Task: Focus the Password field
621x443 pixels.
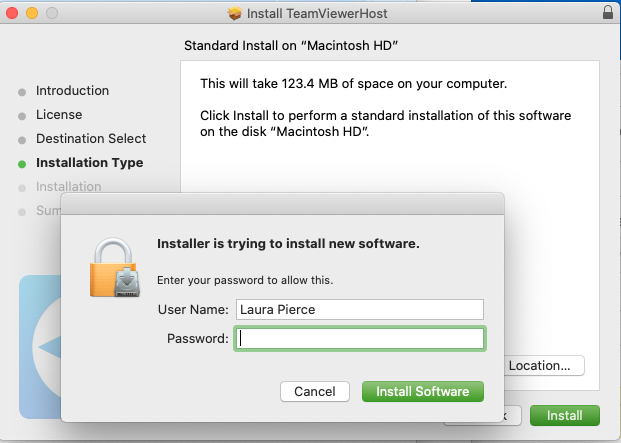Action: click(360, 338)
